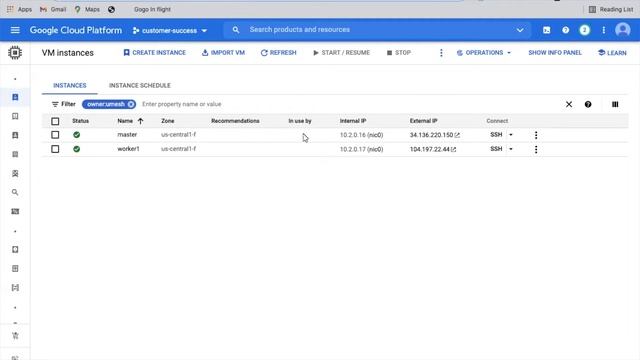Expand the SSH options dropdown for master
Viewport: 640px width, 360px height.
[511, 135]
